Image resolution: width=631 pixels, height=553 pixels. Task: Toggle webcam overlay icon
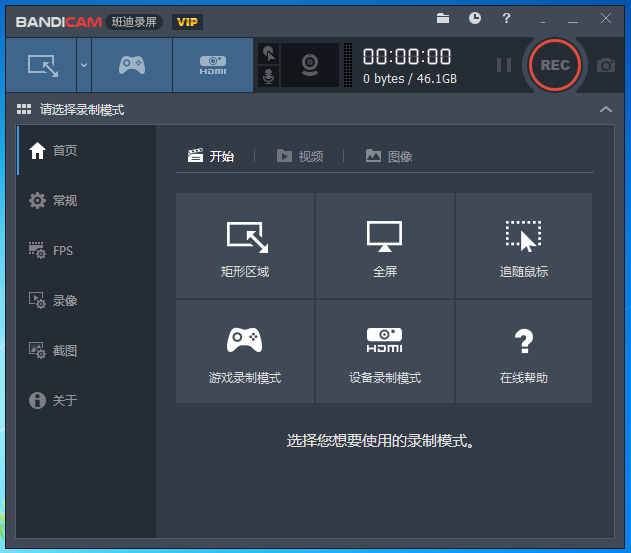310,65
